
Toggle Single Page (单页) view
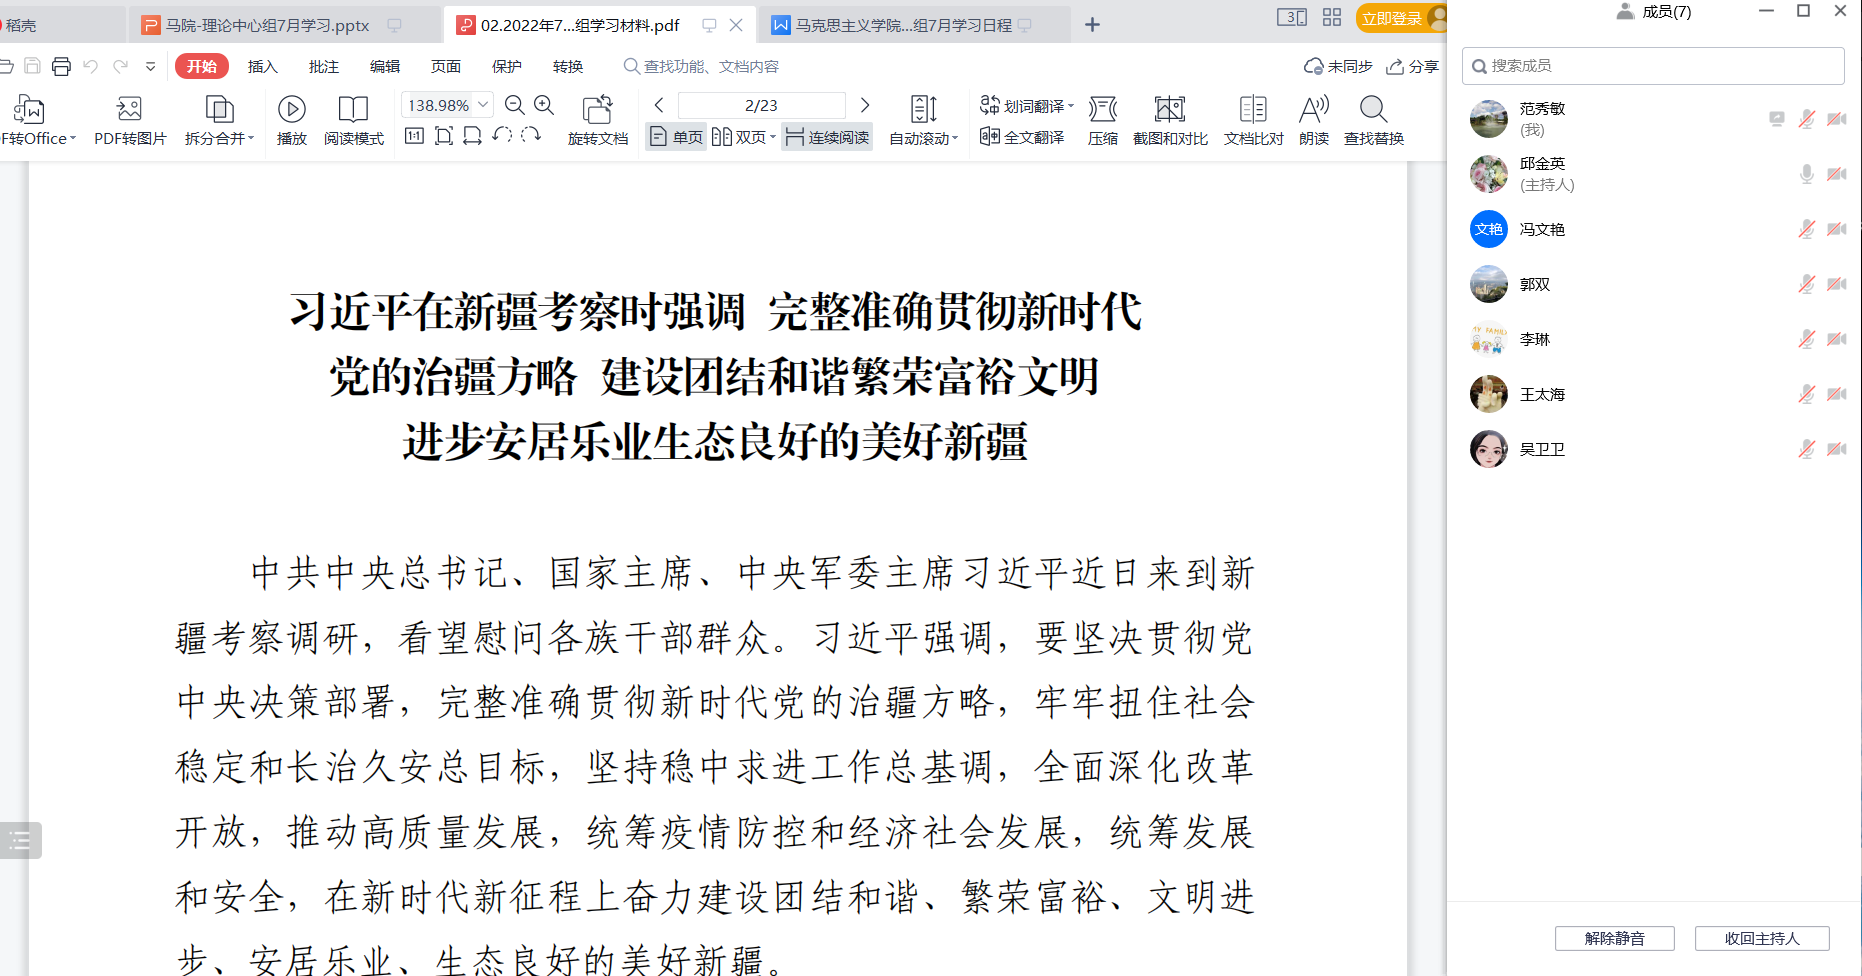676,137
